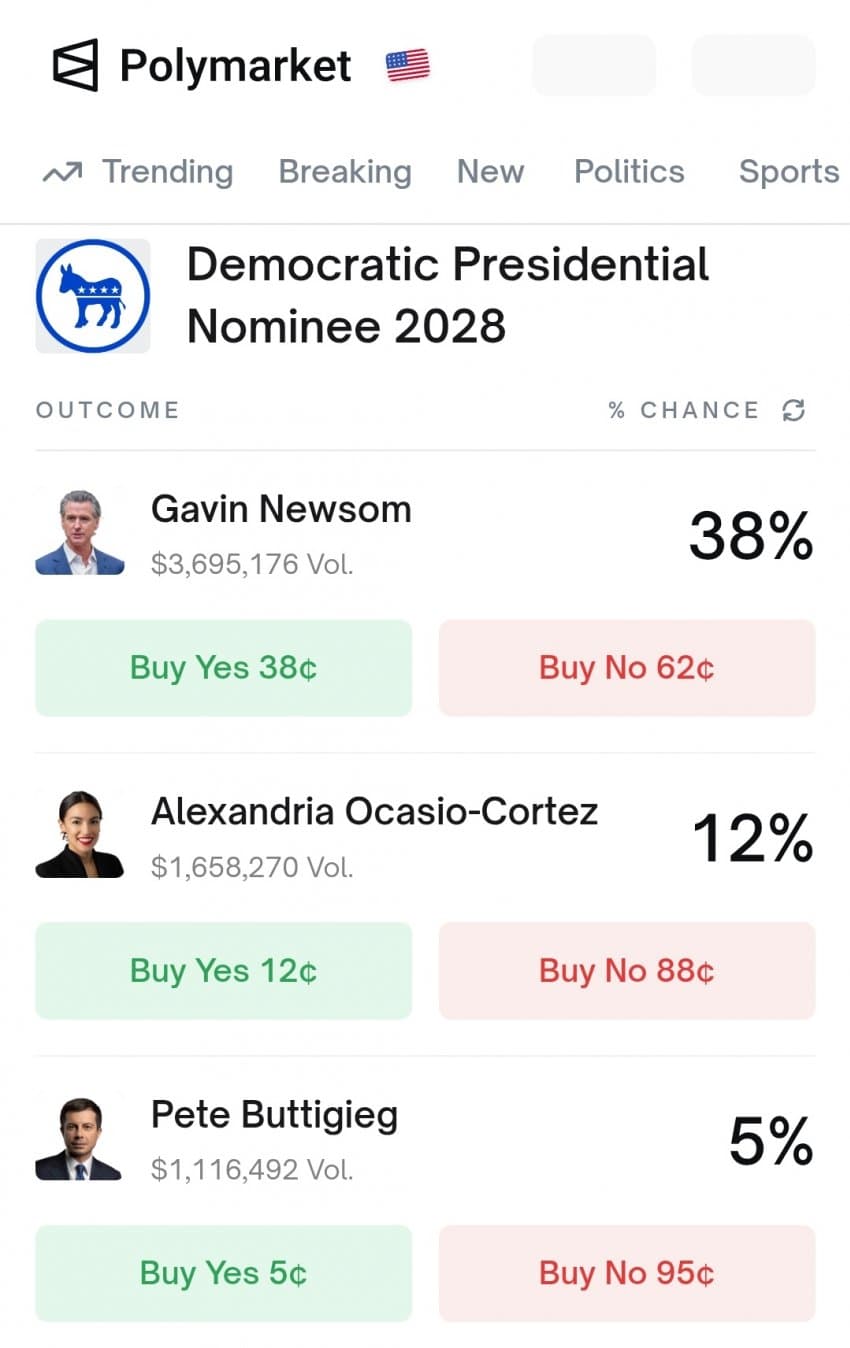850x1348 pixels.
Task: Click the Trending arrow icon
Action: click(62, 173)
